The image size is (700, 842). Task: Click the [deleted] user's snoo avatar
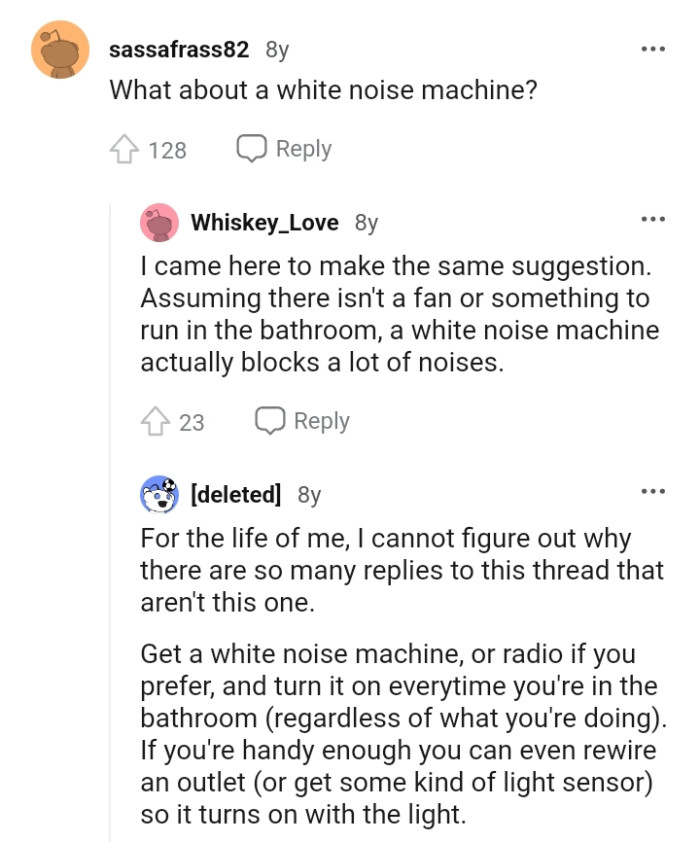pyautogui.click(x=157, y=491)
